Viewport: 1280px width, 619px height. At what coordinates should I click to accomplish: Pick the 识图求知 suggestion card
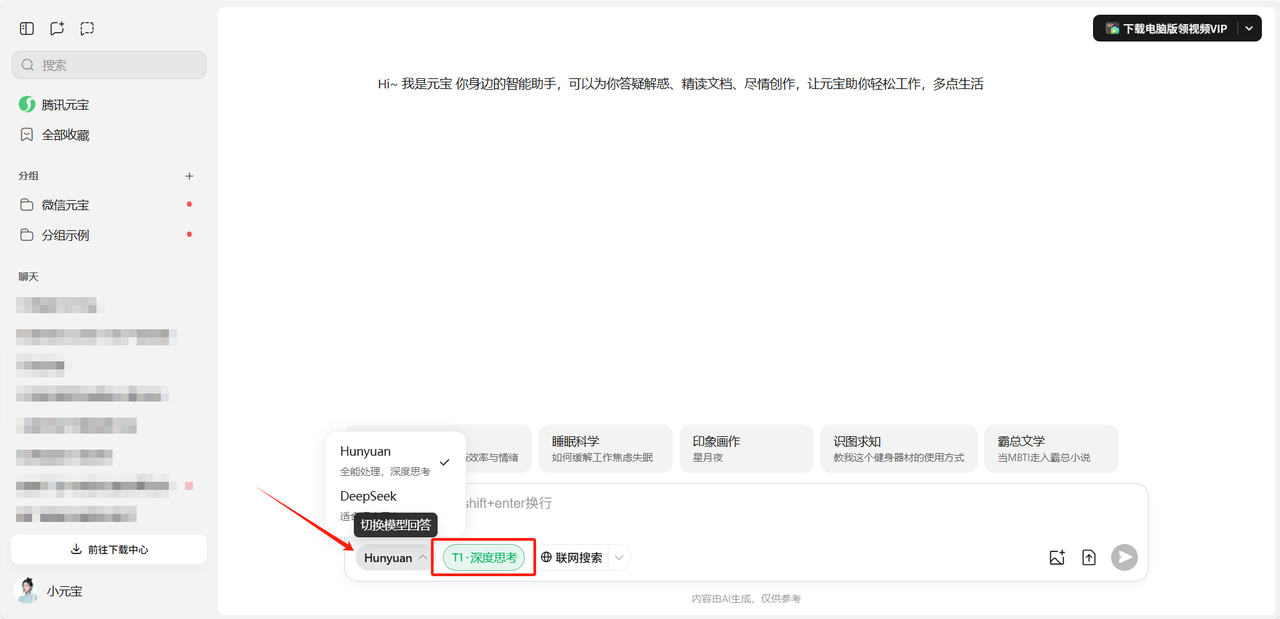point(898,449)
